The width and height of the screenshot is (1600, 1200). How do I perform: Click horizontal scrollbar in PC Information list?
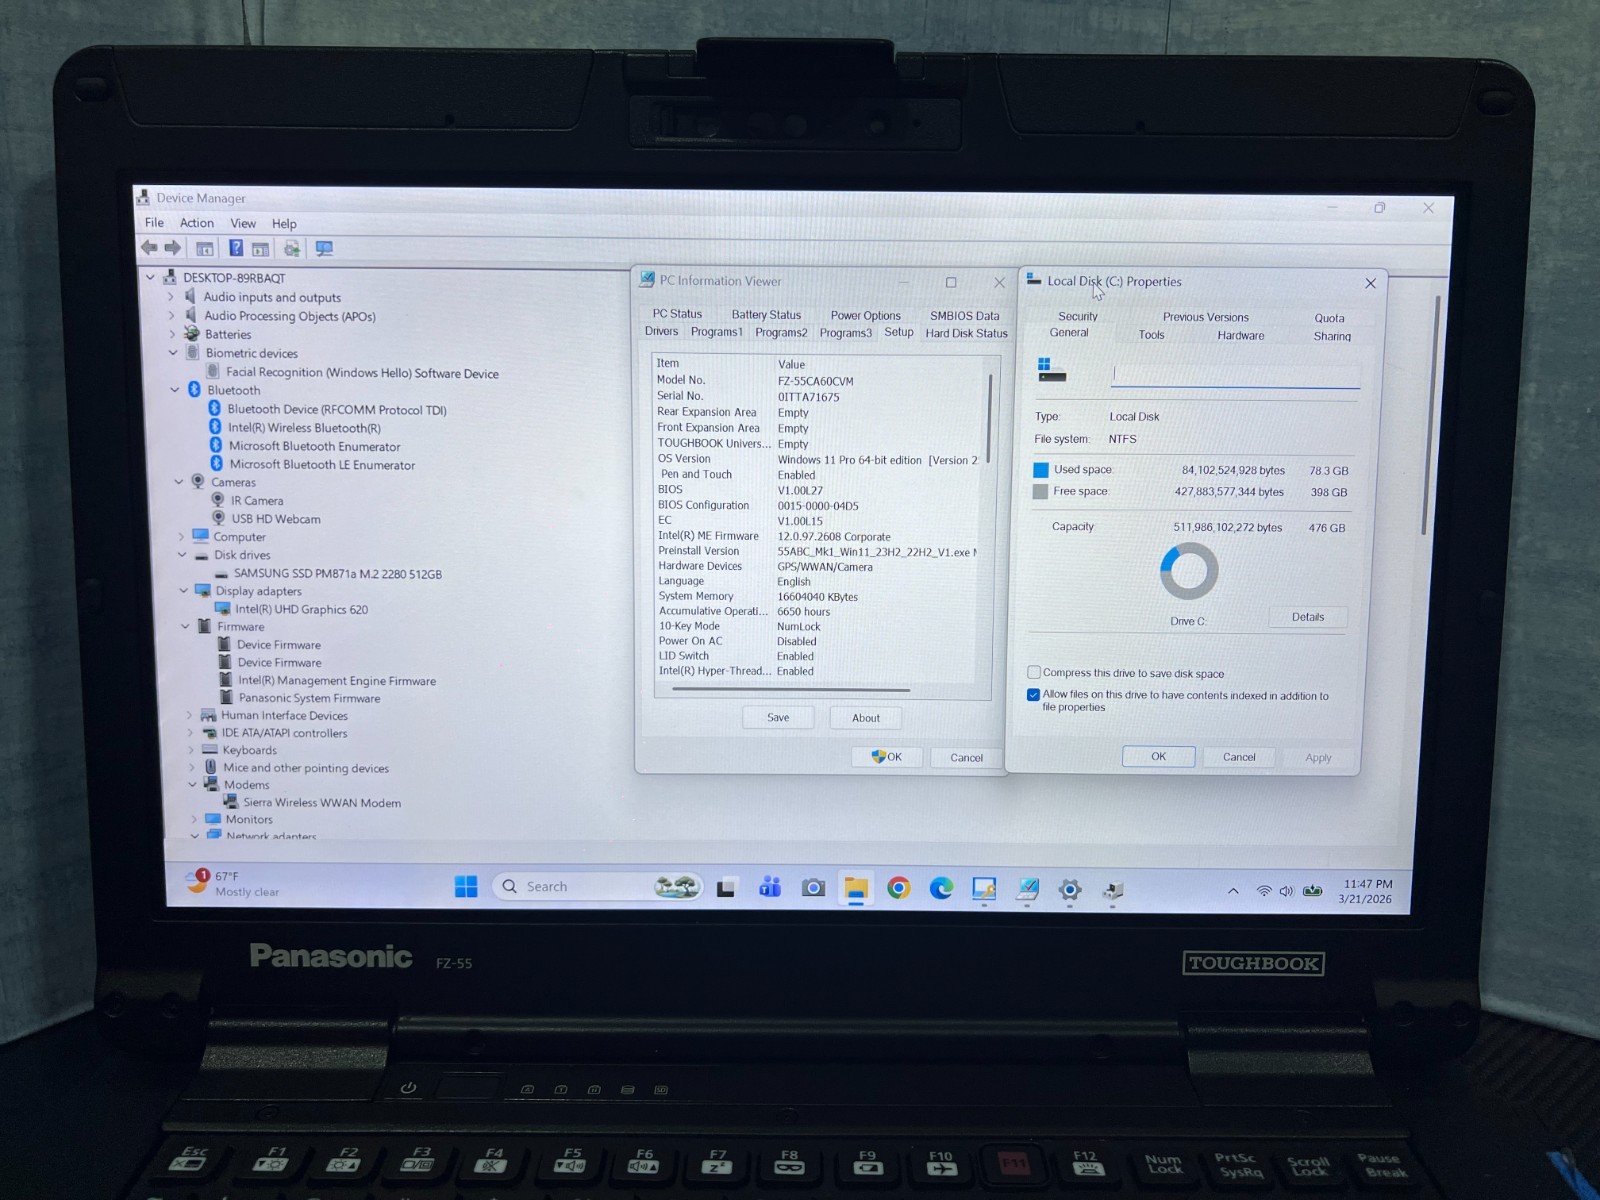[x=791, y=690]
